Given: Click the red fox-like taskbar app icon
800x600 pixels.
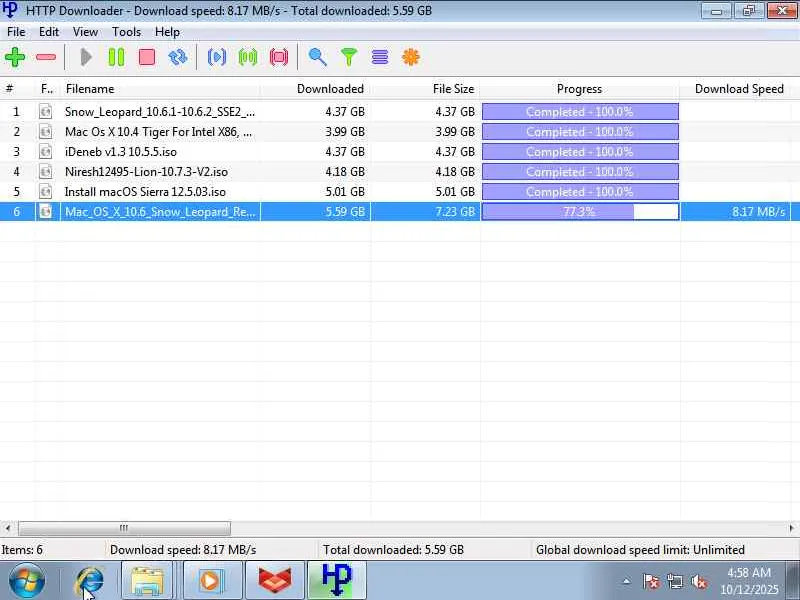Looking at the screenshot, I should point(275,581).
